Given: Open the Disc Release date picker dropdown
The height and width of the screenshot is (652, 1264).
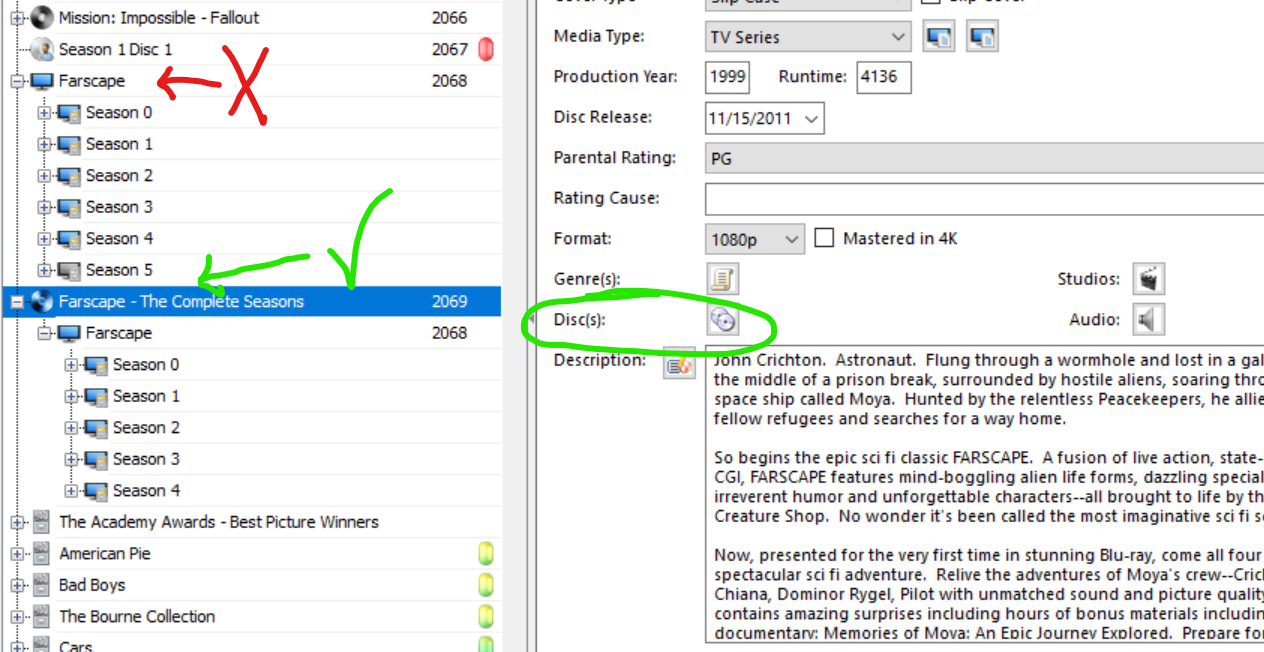Looking at the screenshot, I should coord(811,118).
